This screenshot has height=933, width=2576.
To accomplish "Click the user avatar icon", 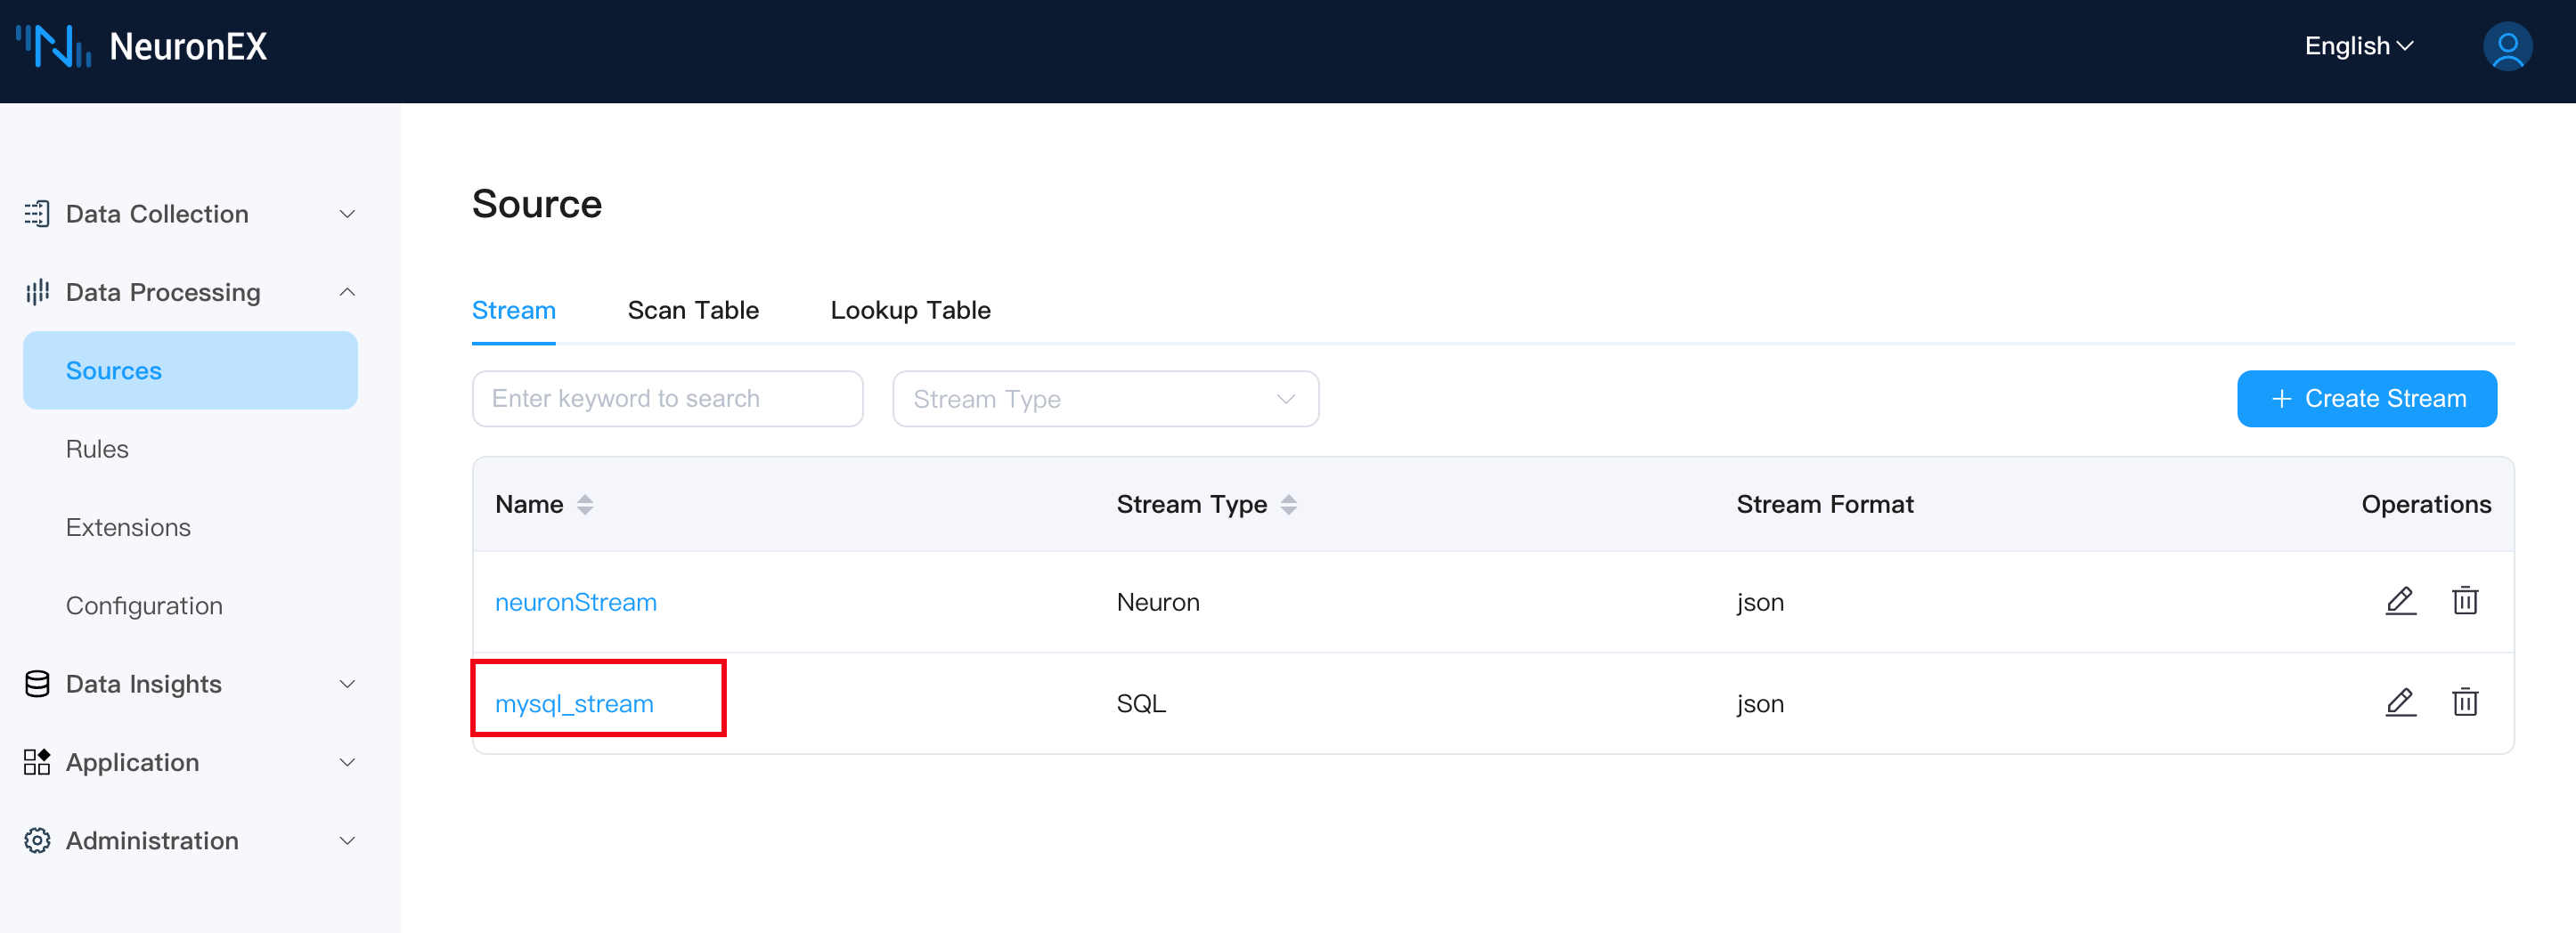I will [x=2507, y=46].
